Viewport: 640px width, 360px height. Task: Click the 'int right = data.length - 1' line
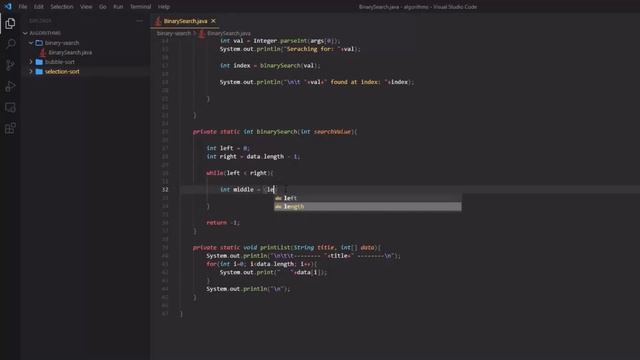253,157
